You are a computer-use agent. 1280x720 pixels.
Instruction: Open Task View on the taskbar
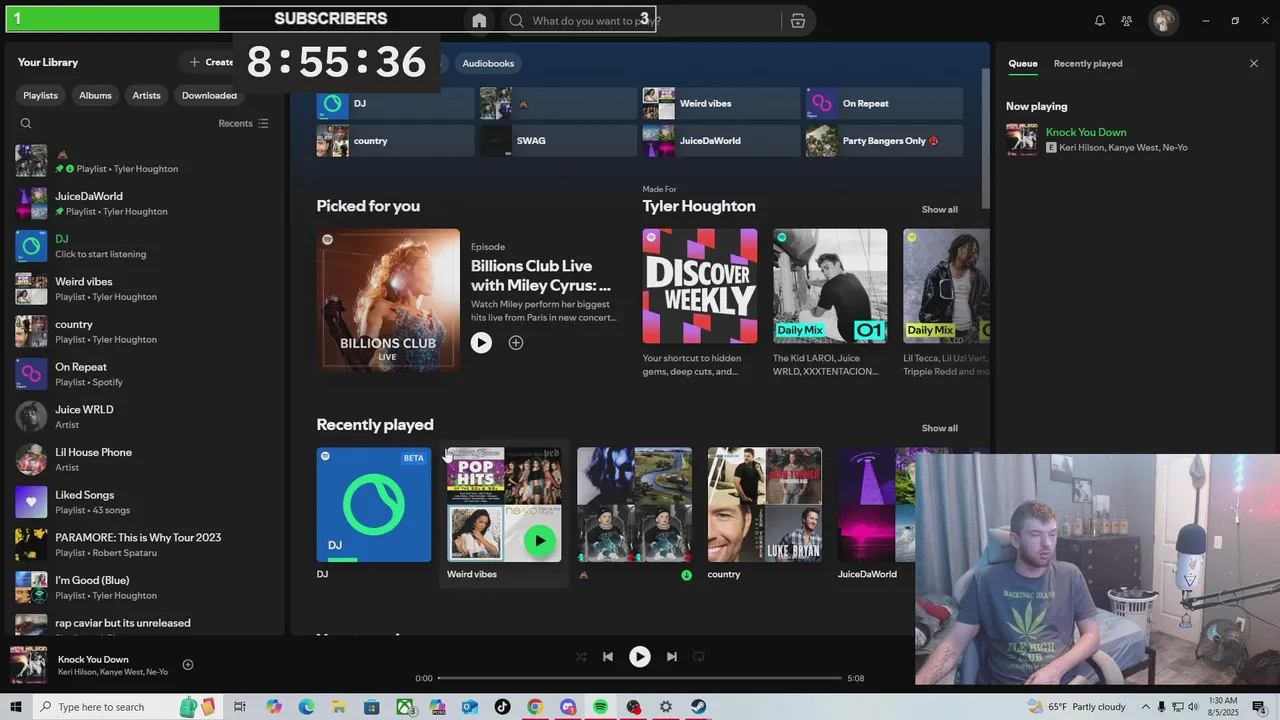[x=240, y=707]
